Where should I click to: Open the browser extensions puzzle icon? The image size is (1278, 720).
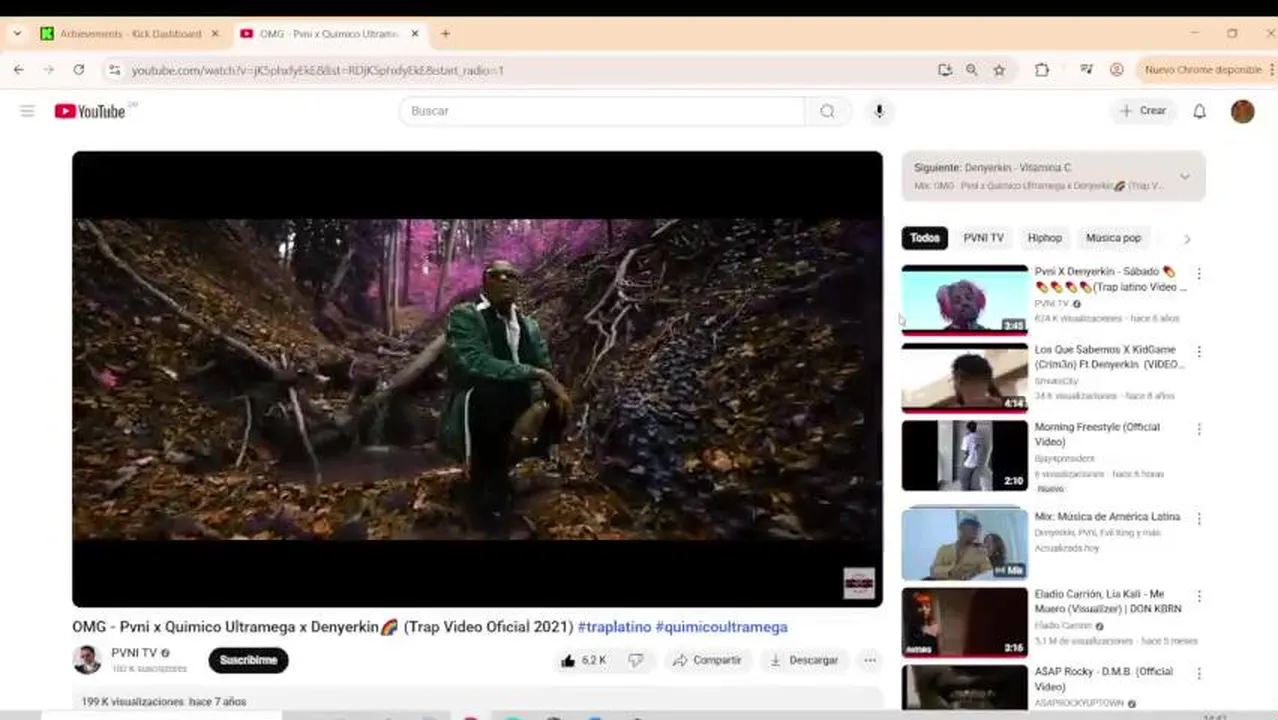(1042, 70)
